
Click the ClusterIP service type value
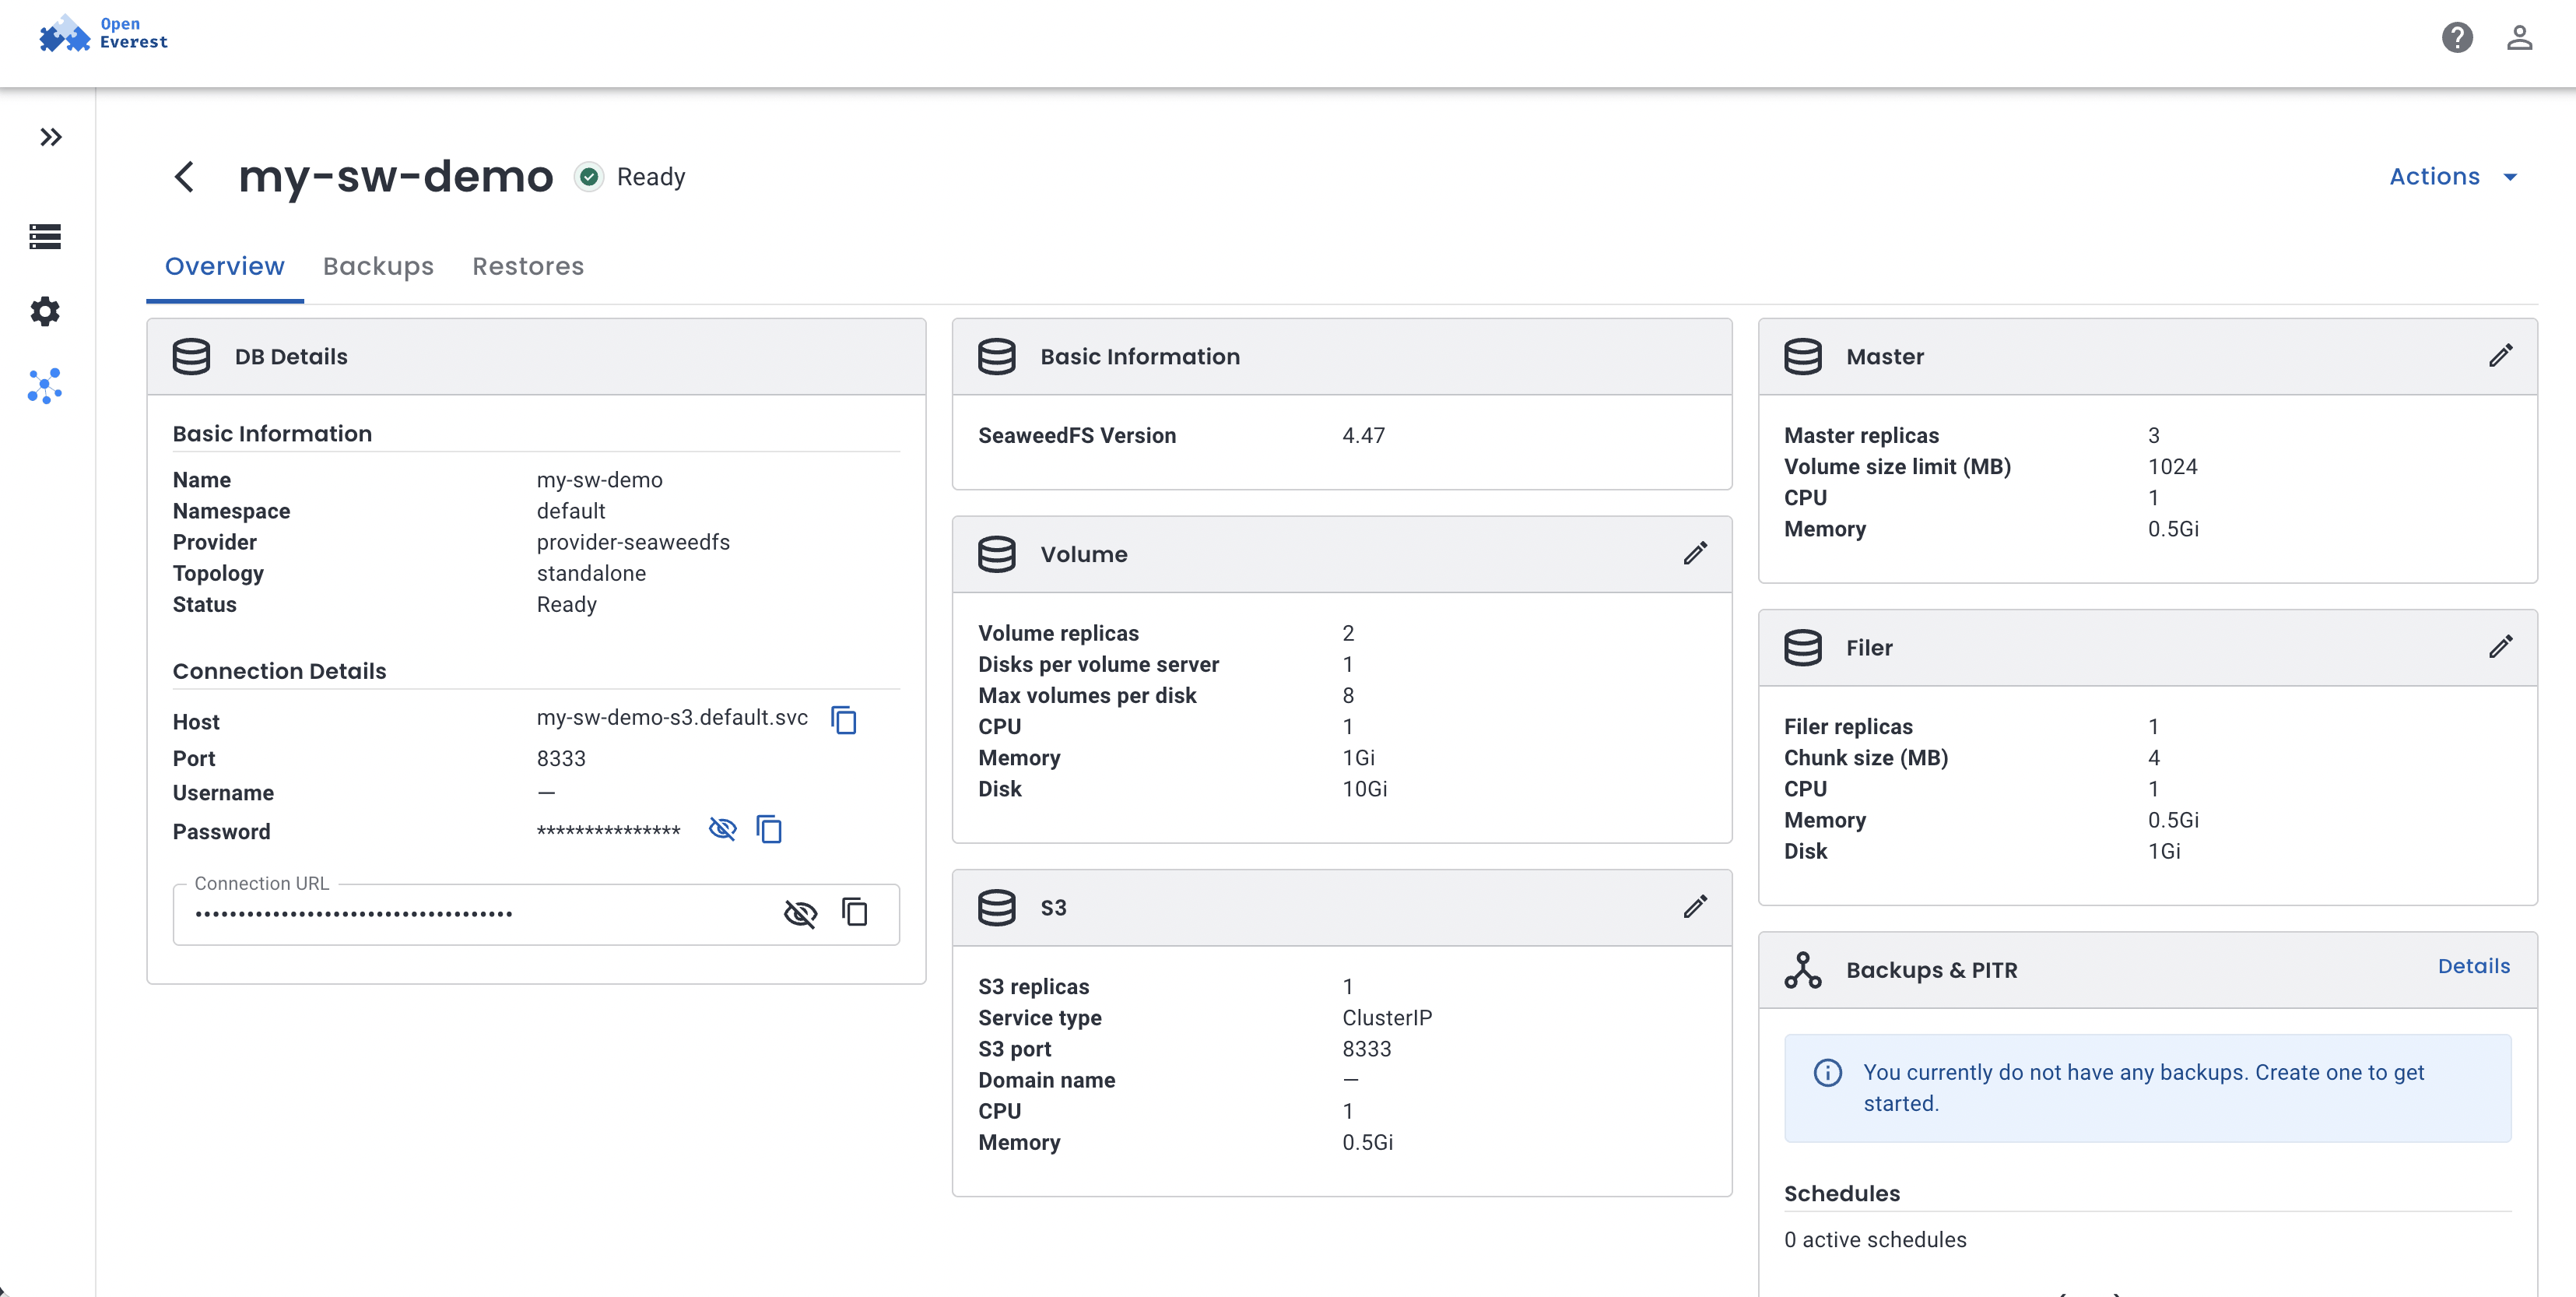pyautogui.click(x=1387, y=1018)
